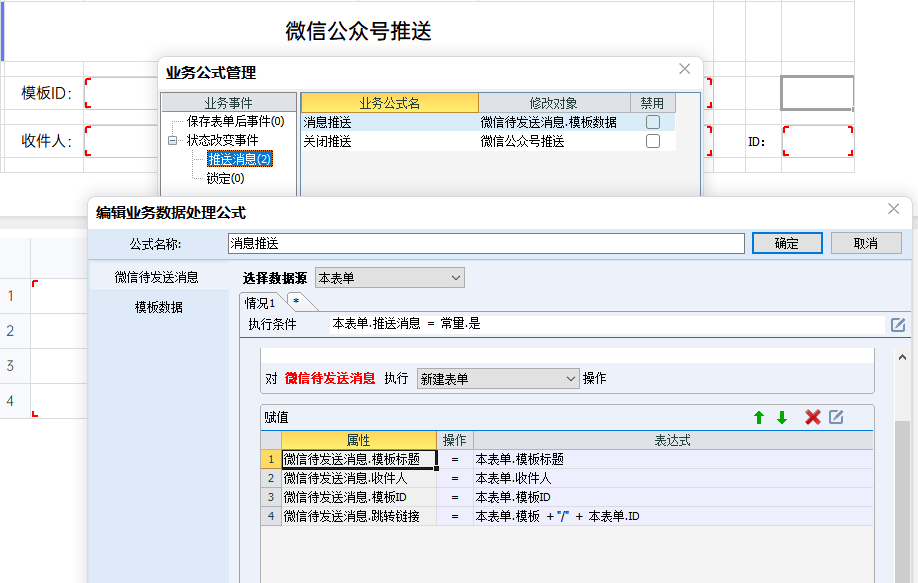
Task: Click the ID field on background form
Action: tap(818, 141)
